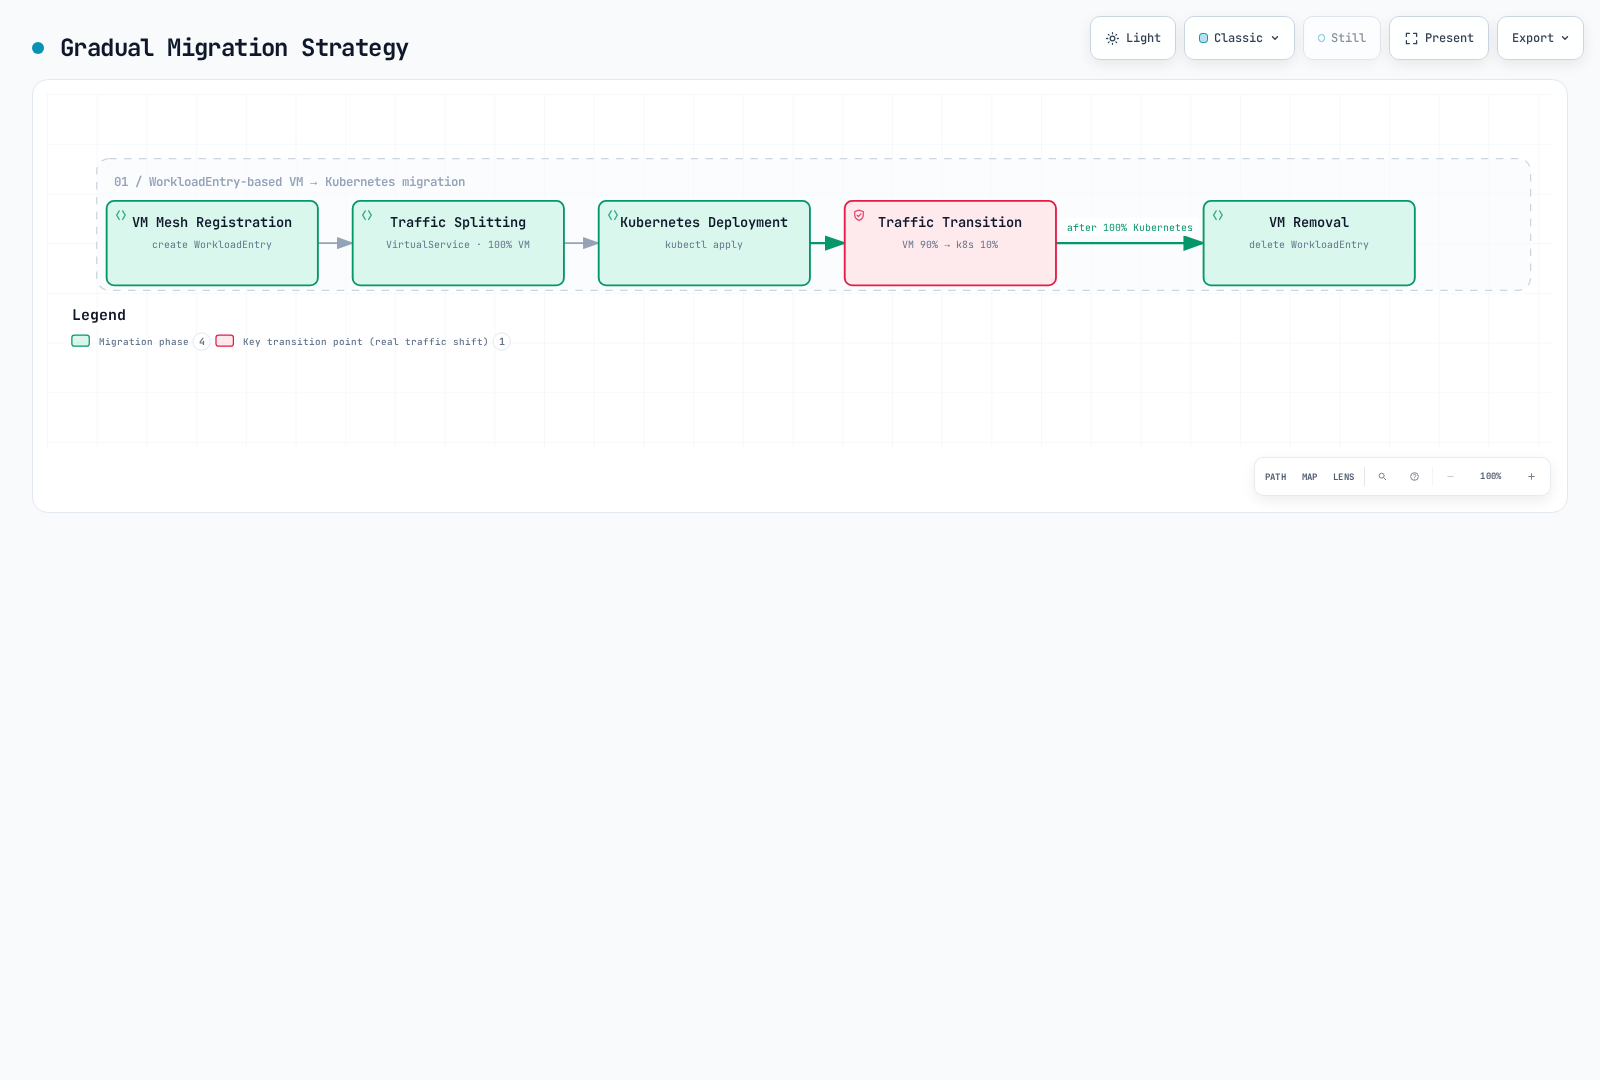Open help via the question mark icon
Image resolution: width=1600 pixels, height=1080 pixels.
point(1415,477)
